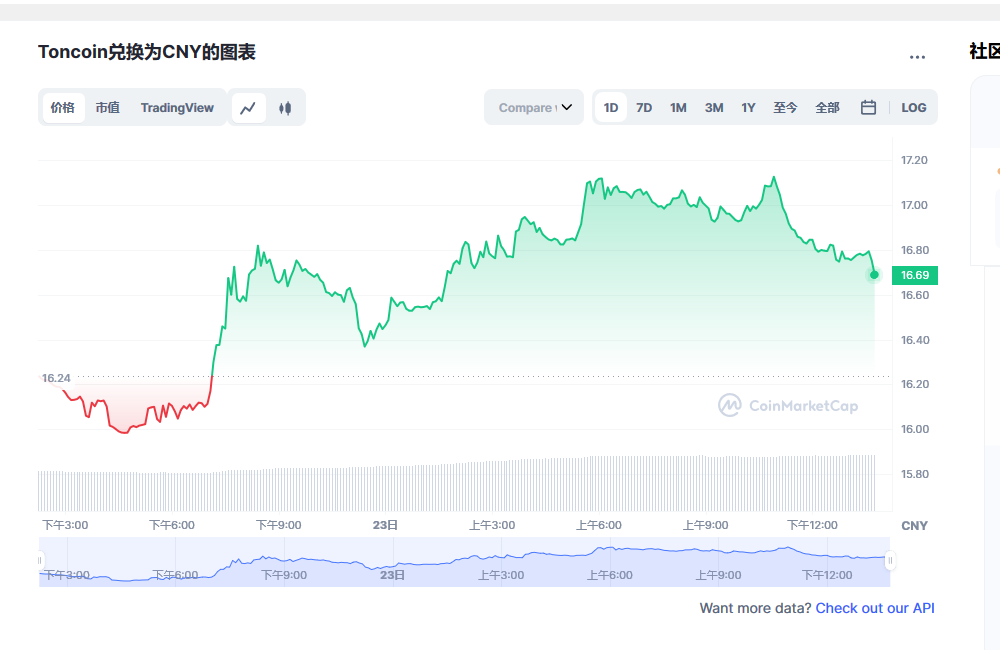Click the Toncoin兑换为CNY的图表 heading
This screenshot has width=1000, height=650.
[x=147, y=52]
